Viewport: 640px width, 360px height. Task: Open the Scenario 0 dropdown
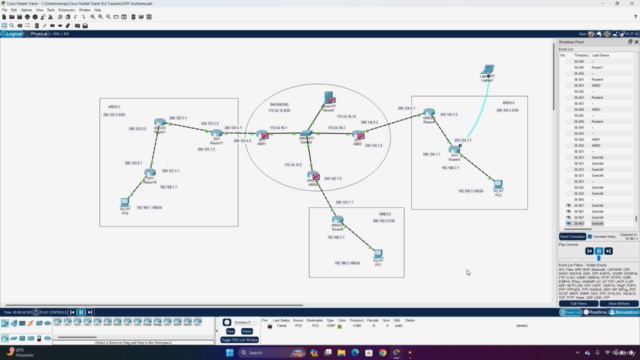[x=244, y=322]
